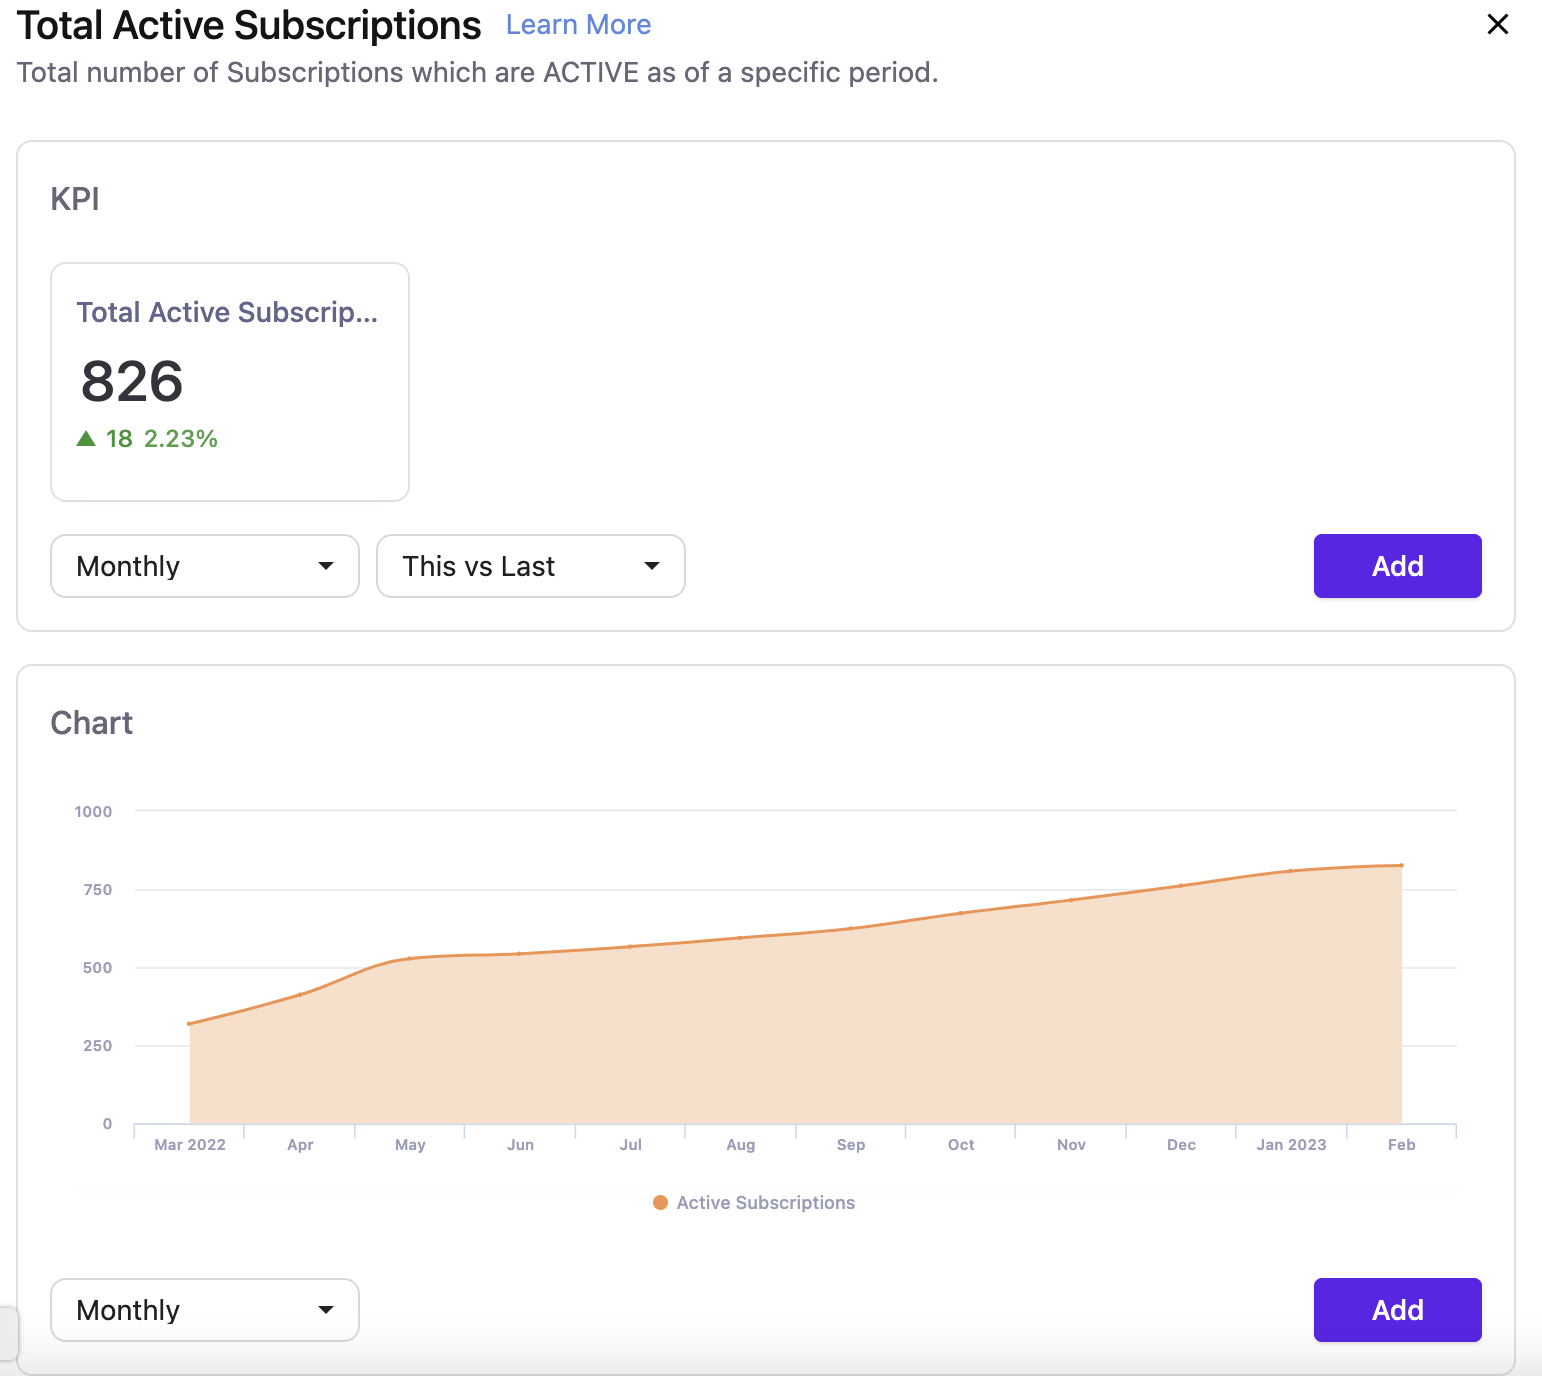The width and height of the screenshot is (1542, 1376).
Task: Select the Total Active Subscriptions KPI card title
Action: 227,312
